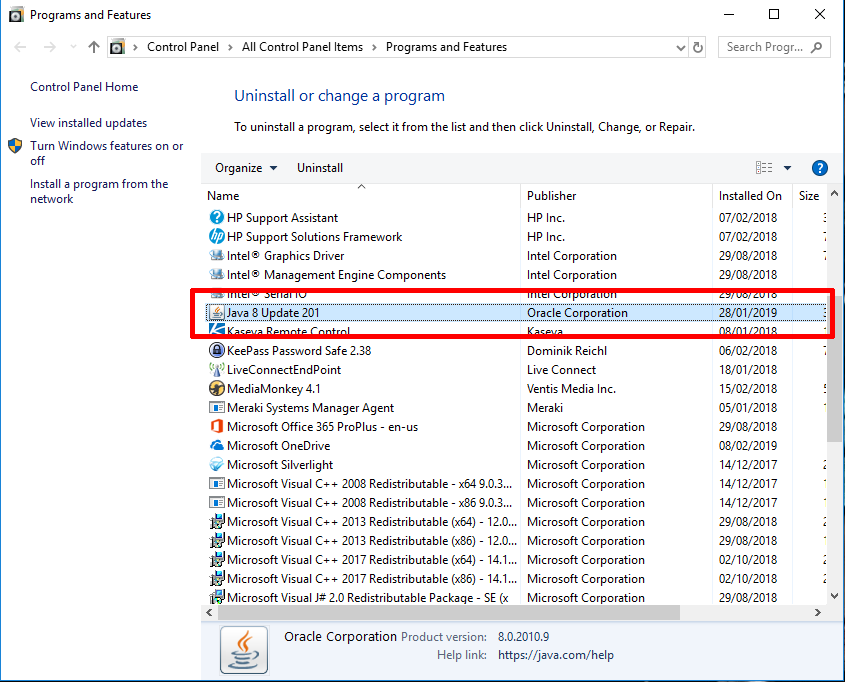Click the Back navigation arrow
This screenshot has height=682, width=845.
pos(20,47)
